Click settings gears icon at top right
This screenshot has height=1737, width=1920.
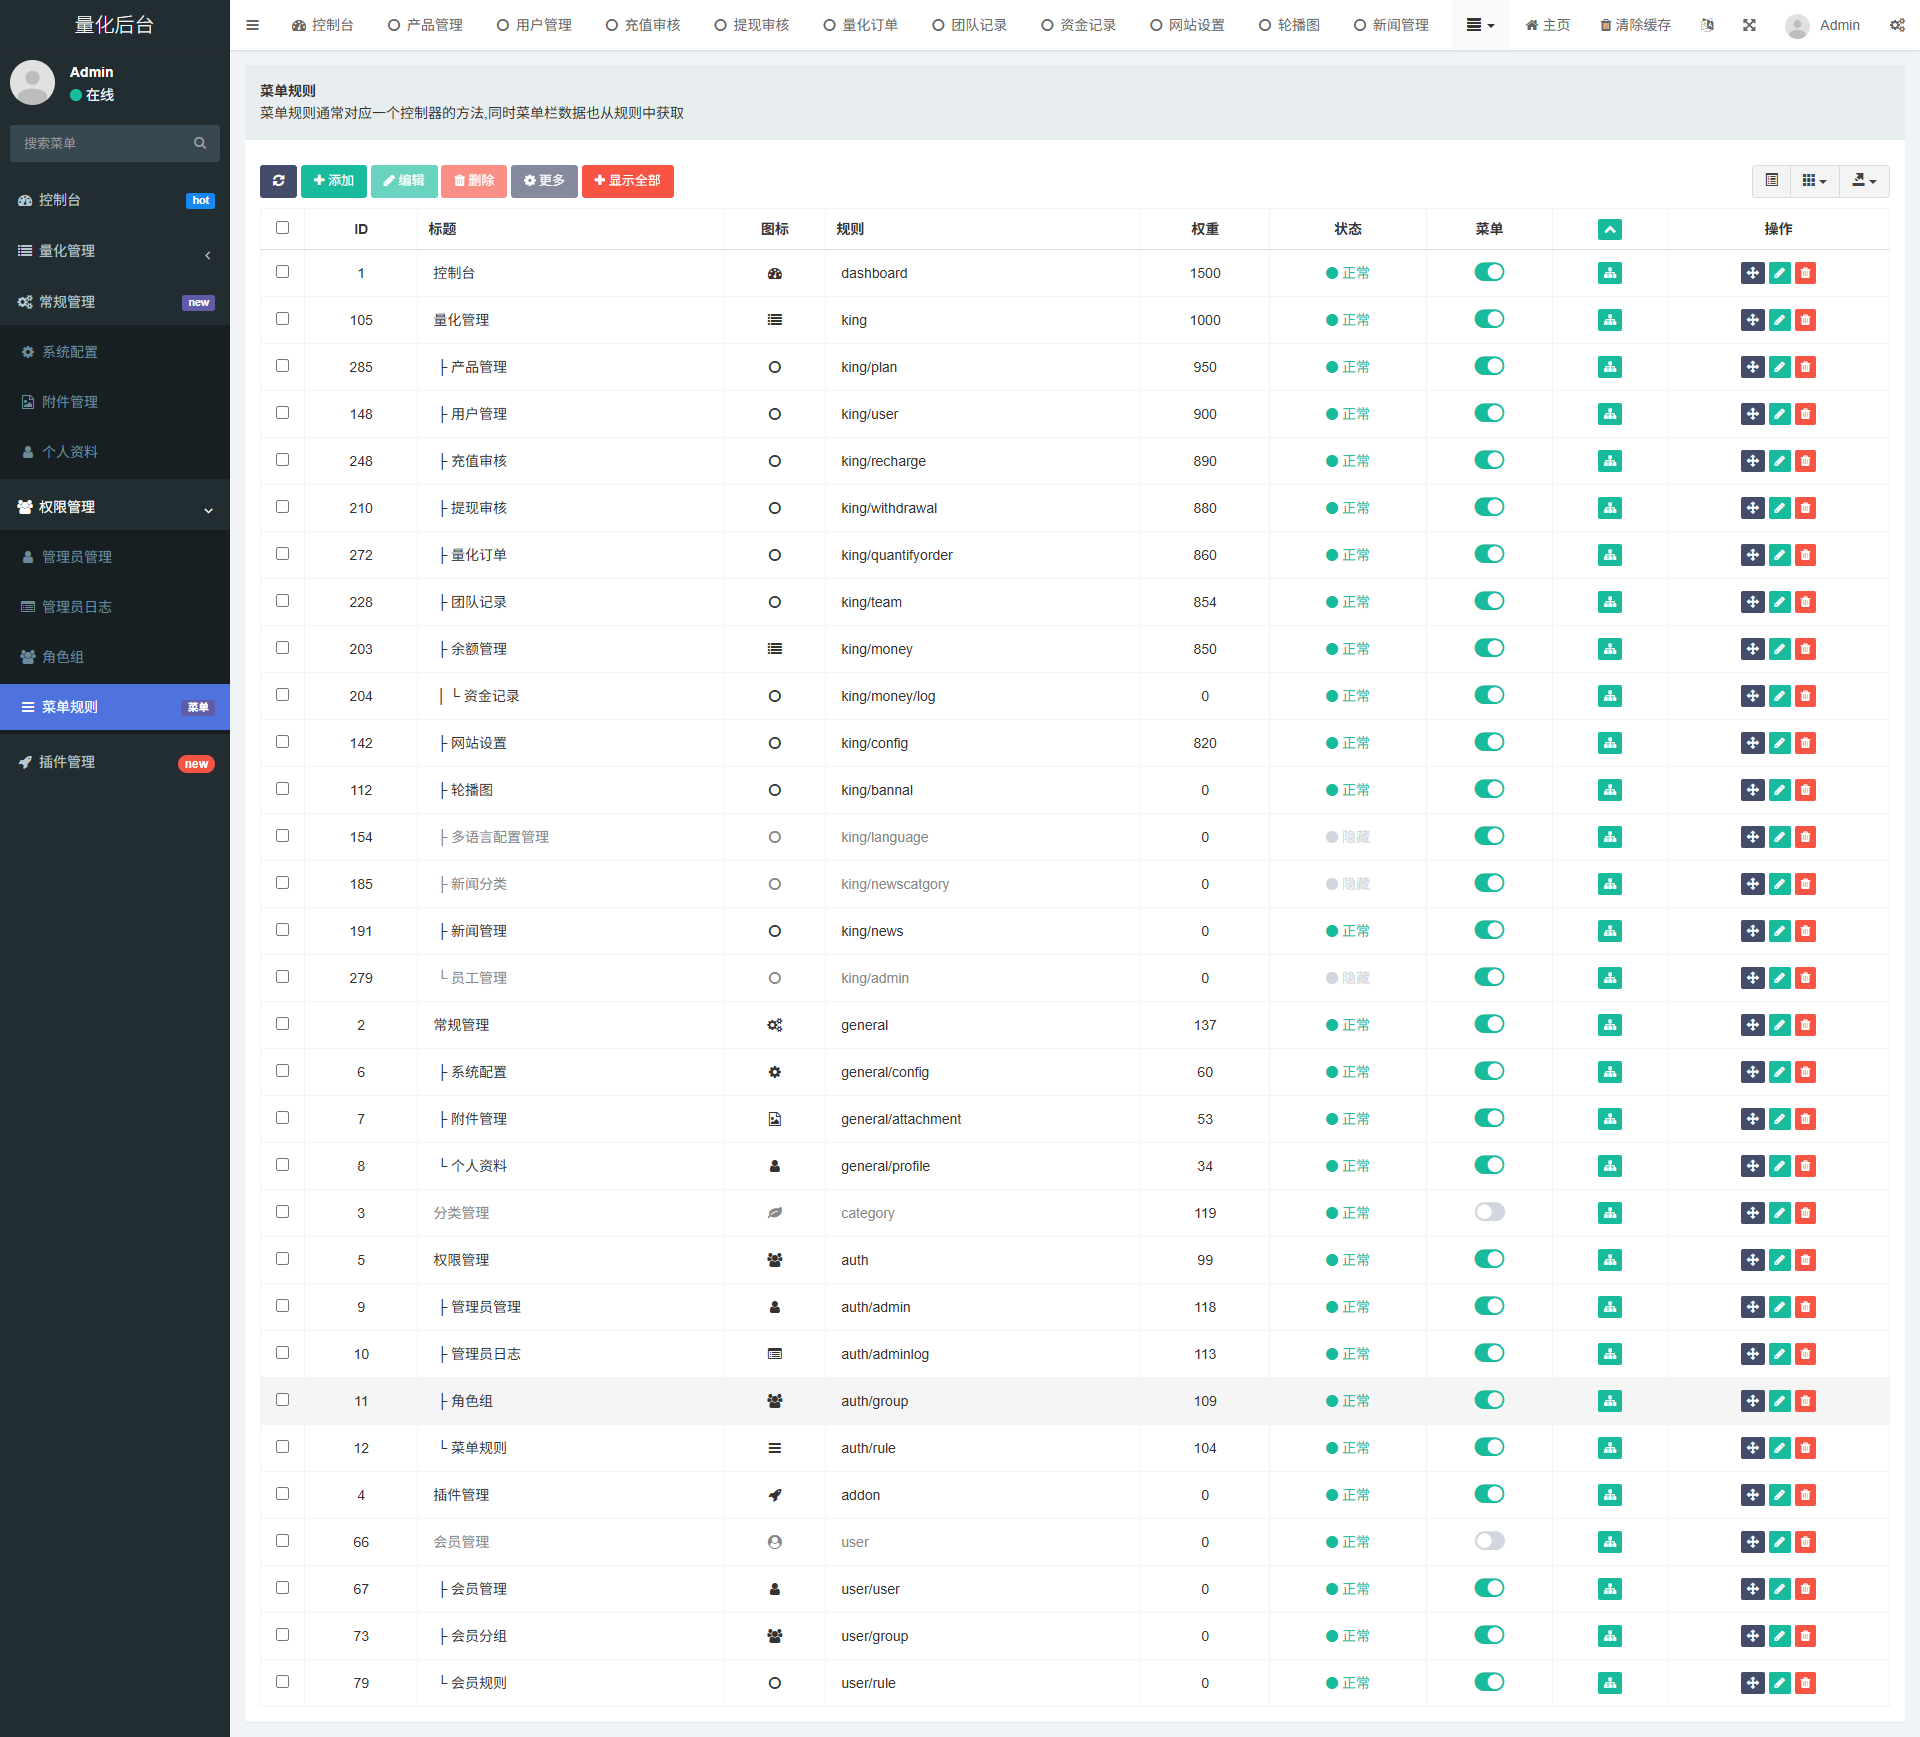point(1896,25)
